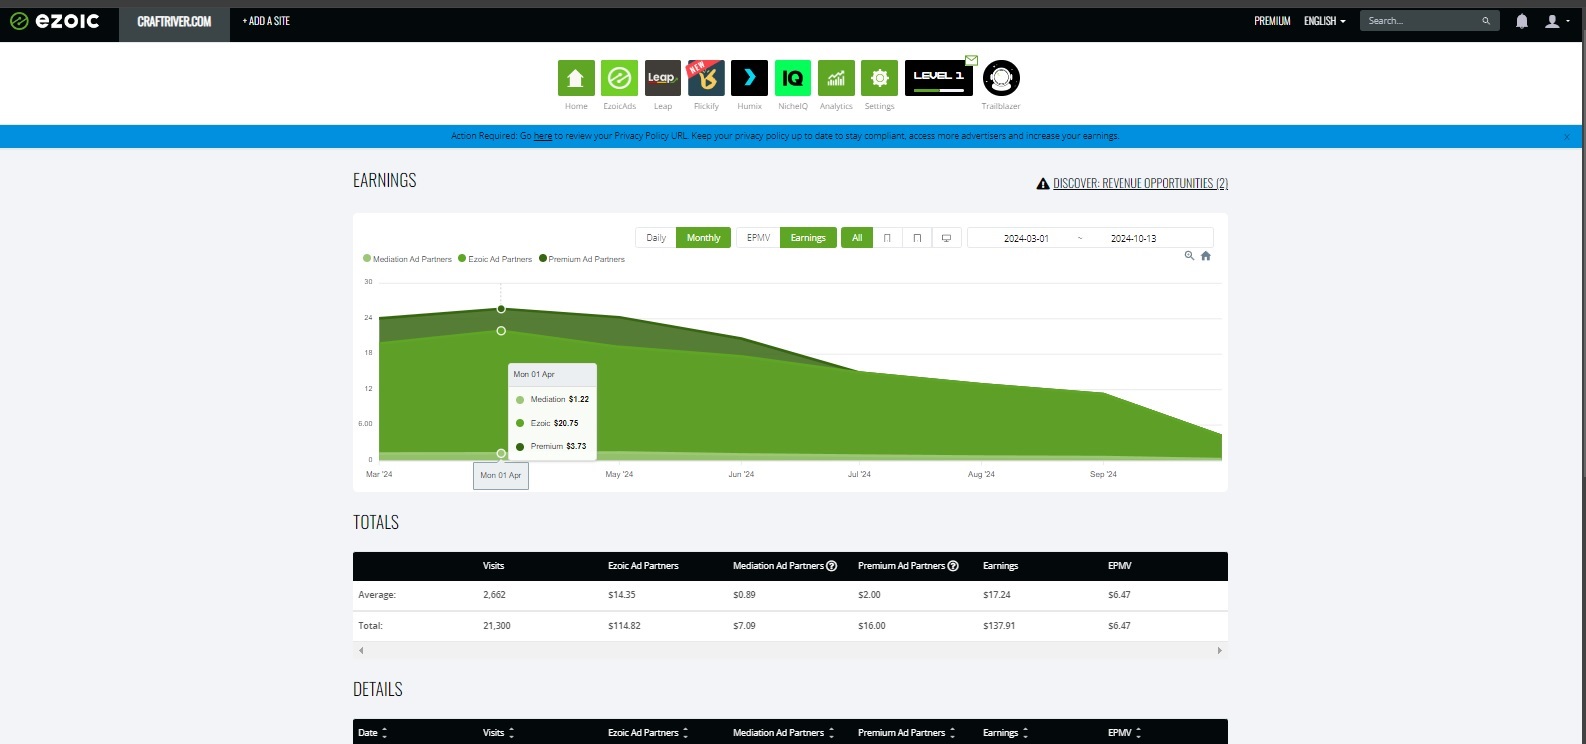The image size is (1586, 744).
Task: Open the PREMIUM menu item
Action: coord(1272,21)
